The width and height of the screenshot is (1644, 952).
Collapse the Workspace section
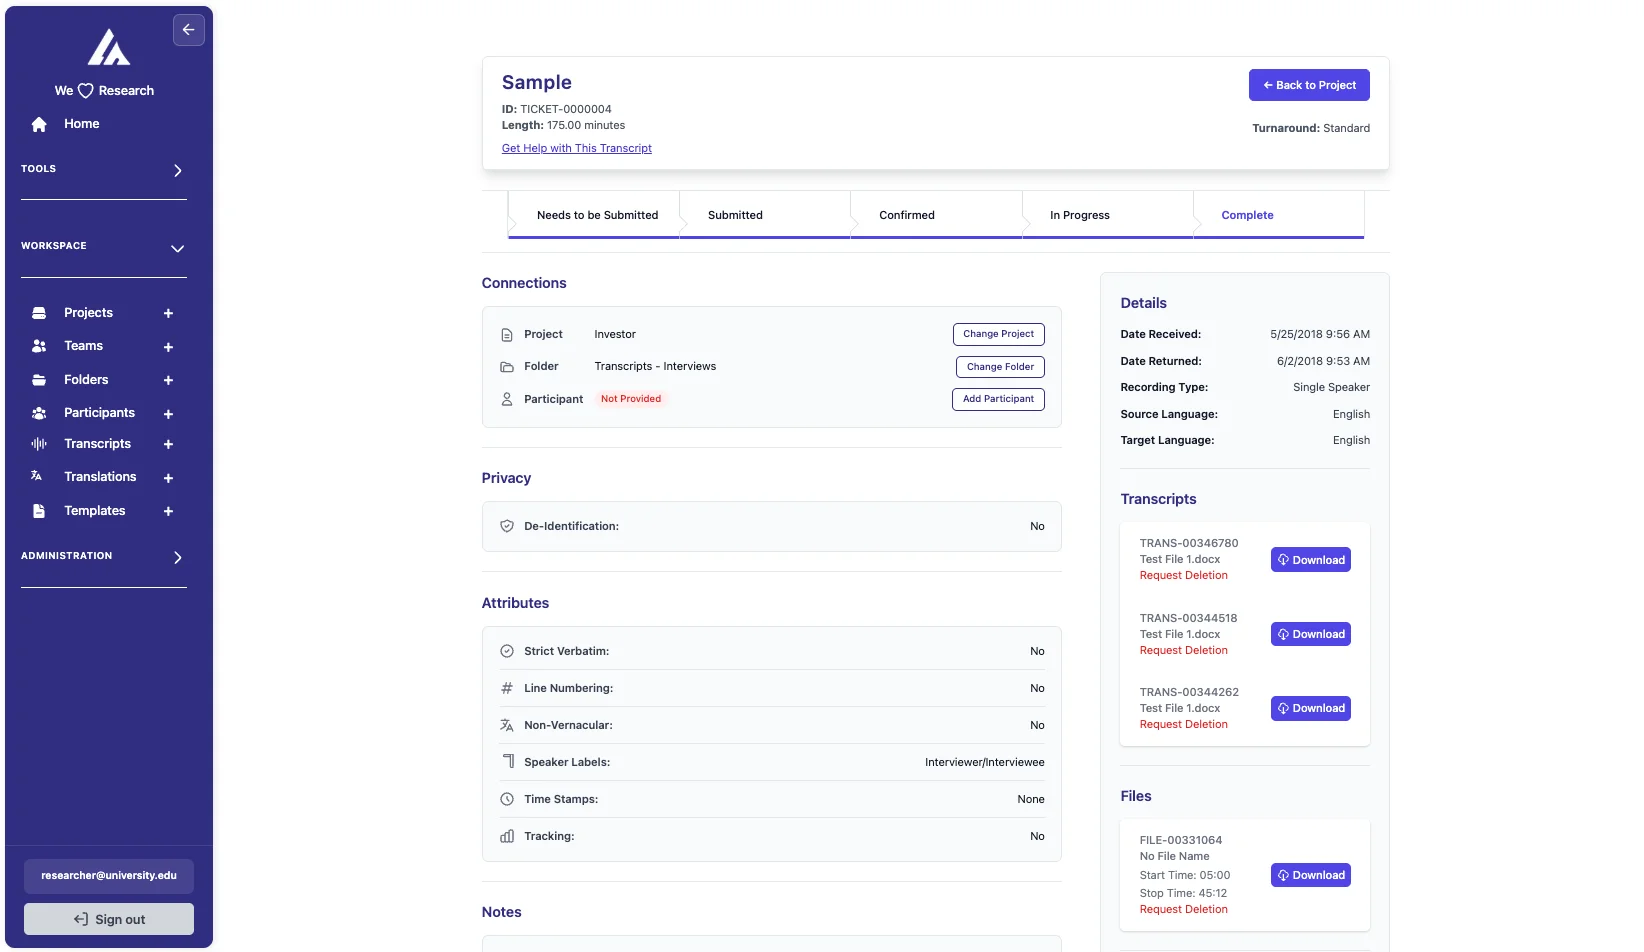pyautogui.click(x=177, y=248)
